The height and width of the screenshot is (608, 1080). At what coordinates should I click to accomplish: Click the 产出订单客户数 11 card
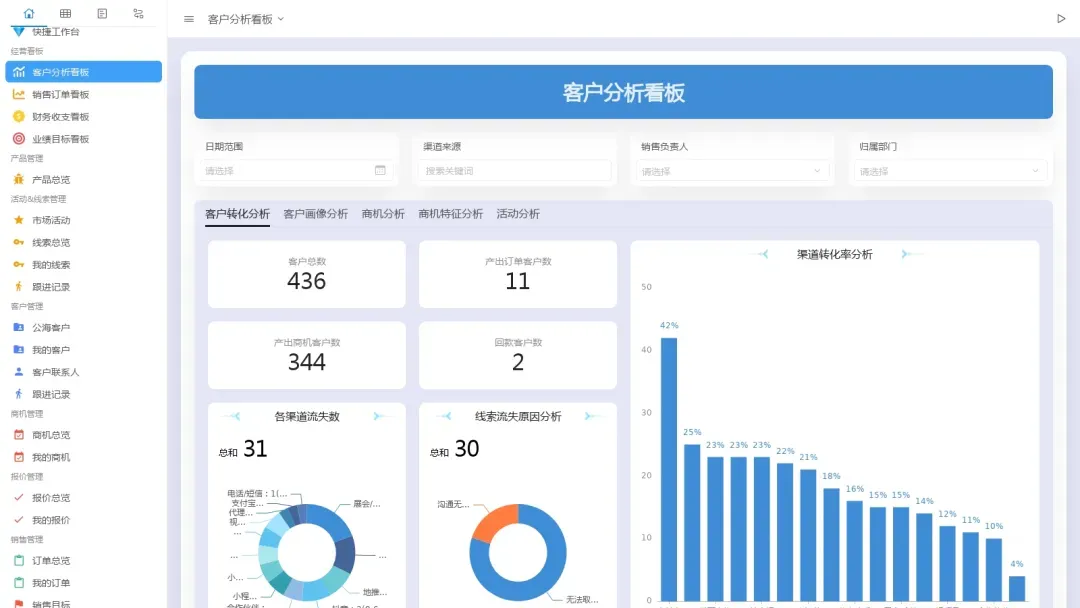click(517, 274)
